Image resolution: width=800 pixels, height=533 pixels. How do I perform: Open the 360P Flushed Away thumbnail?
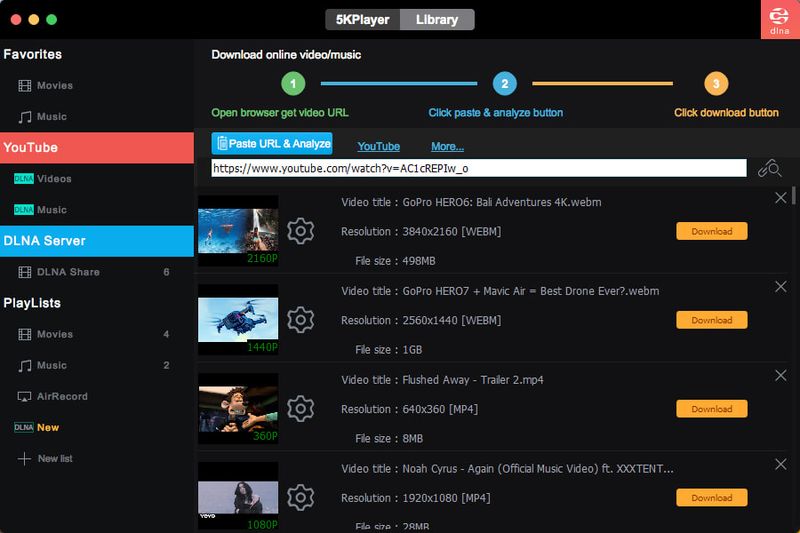[238, 409]
